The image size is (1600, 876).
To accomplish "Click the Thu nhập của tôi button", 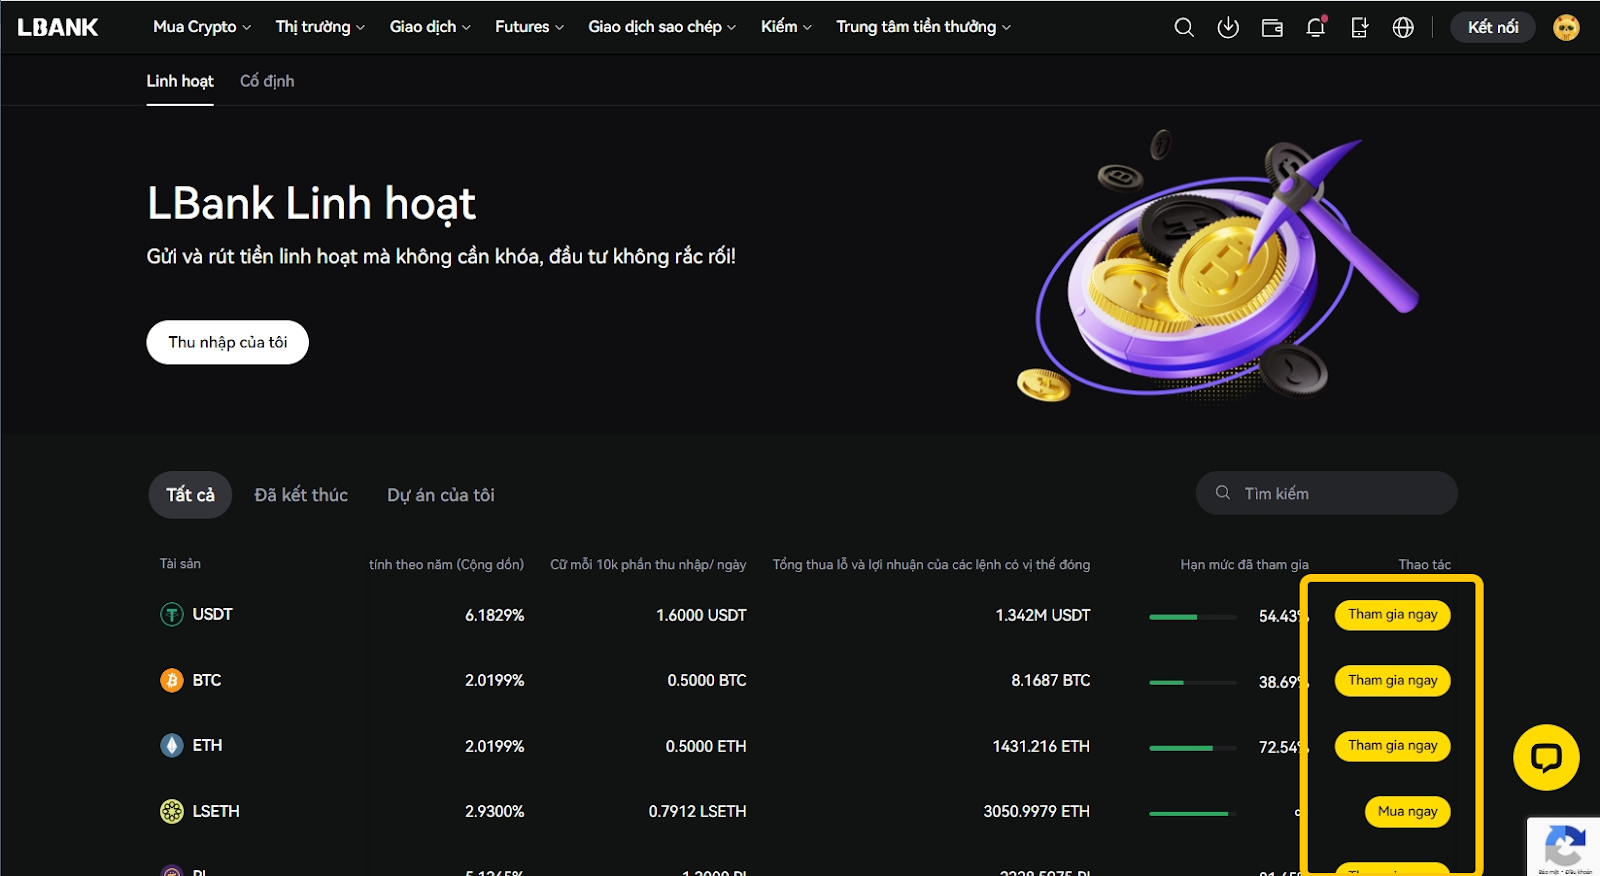I will [x=227, y=342].
